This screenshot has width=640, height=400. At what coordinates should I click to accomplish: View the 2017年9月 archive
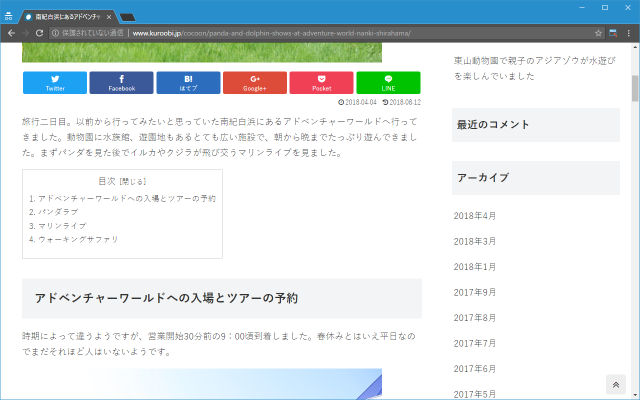coord(475,292)
